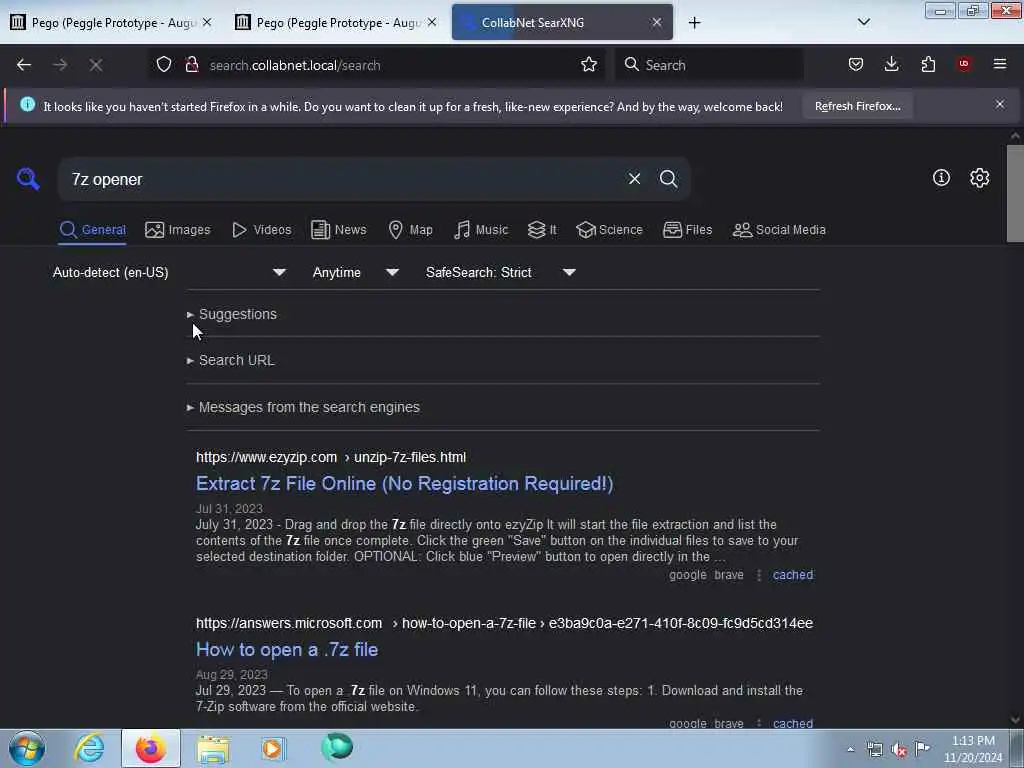
Task: Open tracking protection shield icon
Action: point(164,65)
